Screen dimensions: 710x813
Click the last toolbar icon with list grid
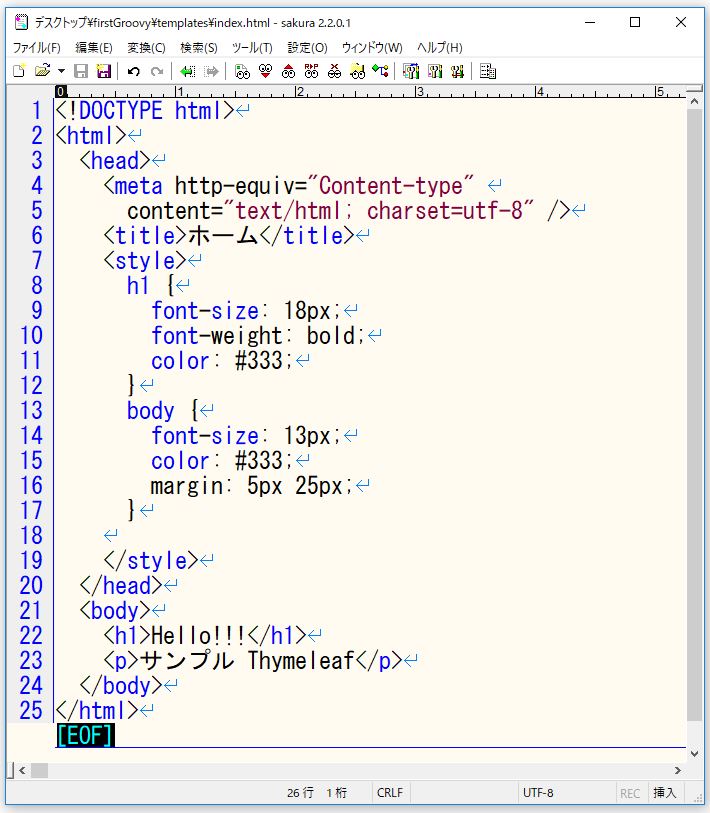(488, 71)
